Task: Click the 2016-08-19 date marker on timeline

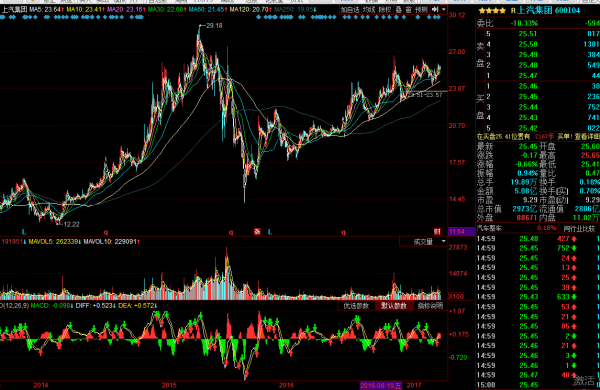Action: pos(381,385)
